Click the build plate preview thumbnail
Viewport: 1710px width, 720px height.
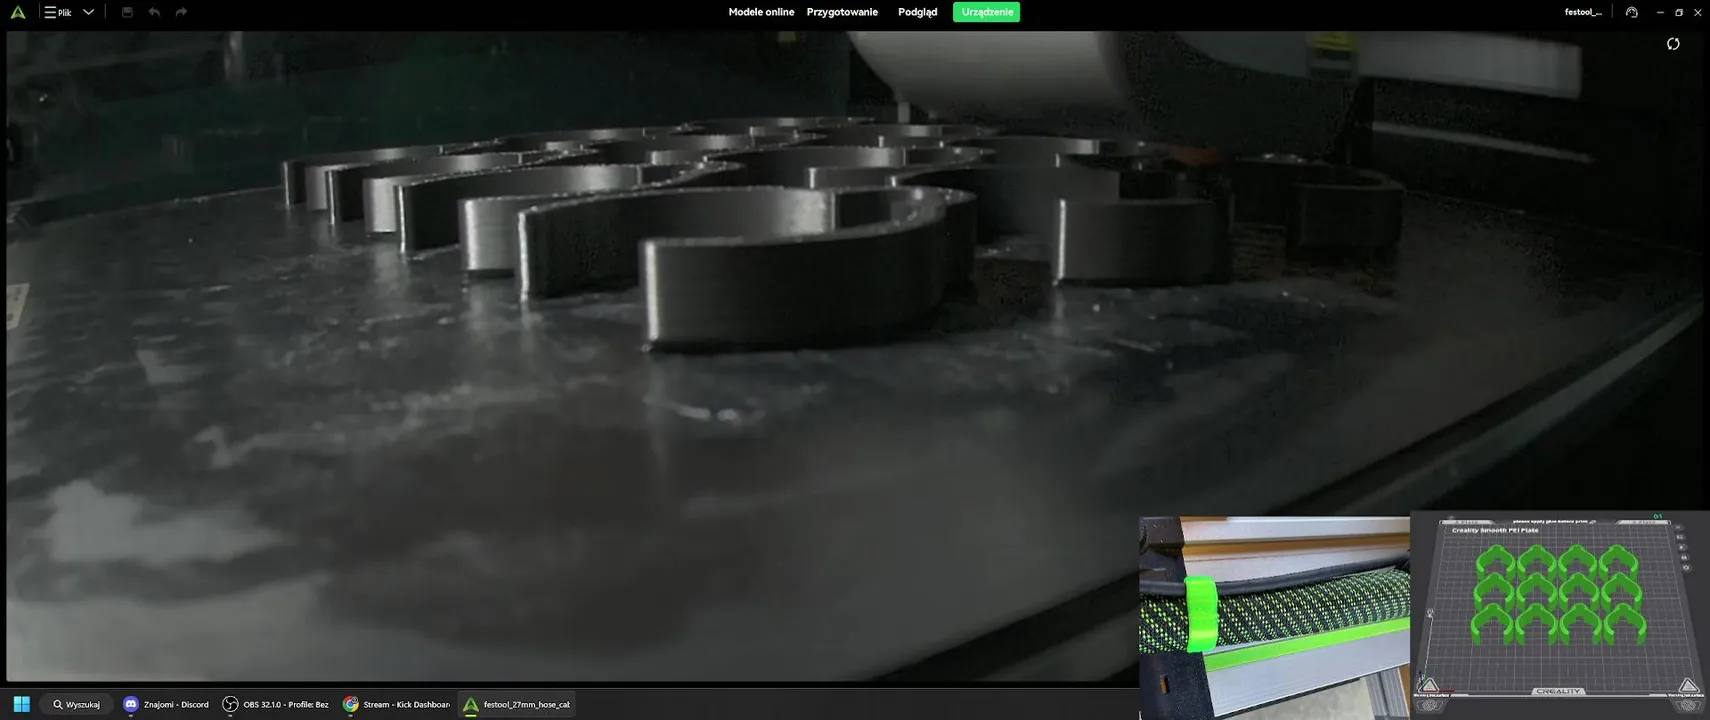(1559, 615)
